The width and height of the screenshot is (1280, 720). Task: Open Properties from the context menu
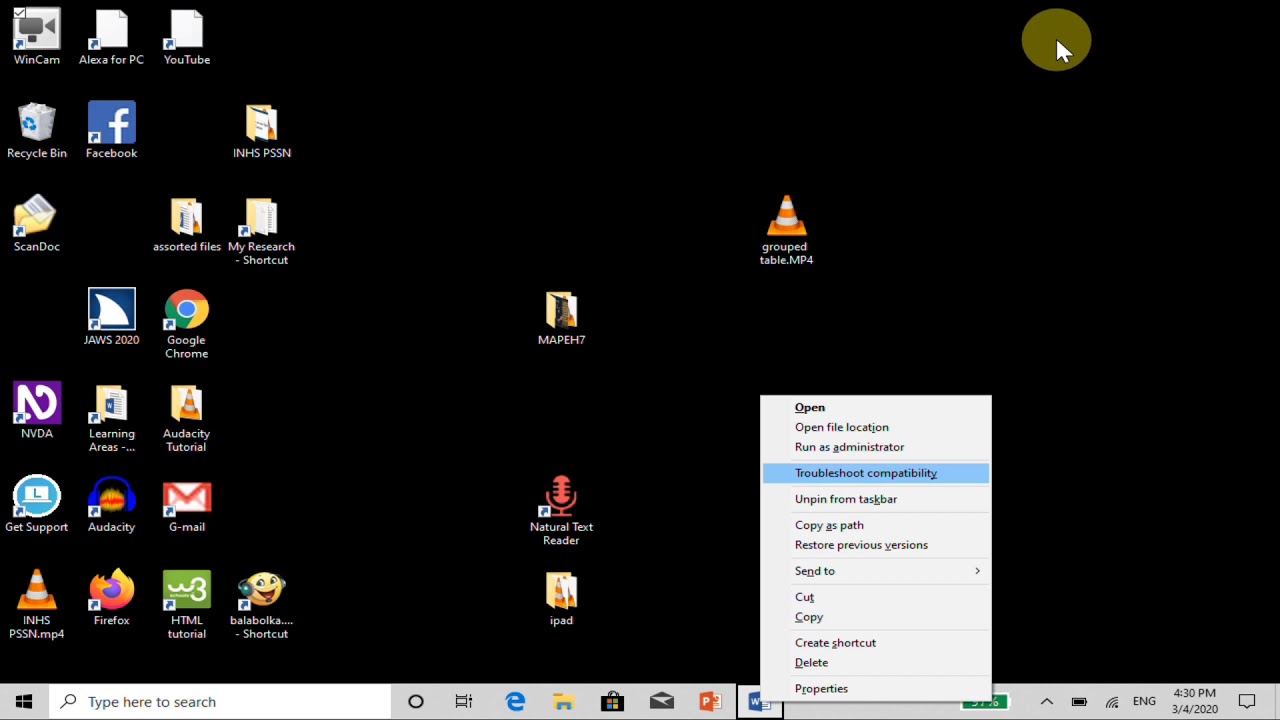pyautogui.click(x=875, y=689)
